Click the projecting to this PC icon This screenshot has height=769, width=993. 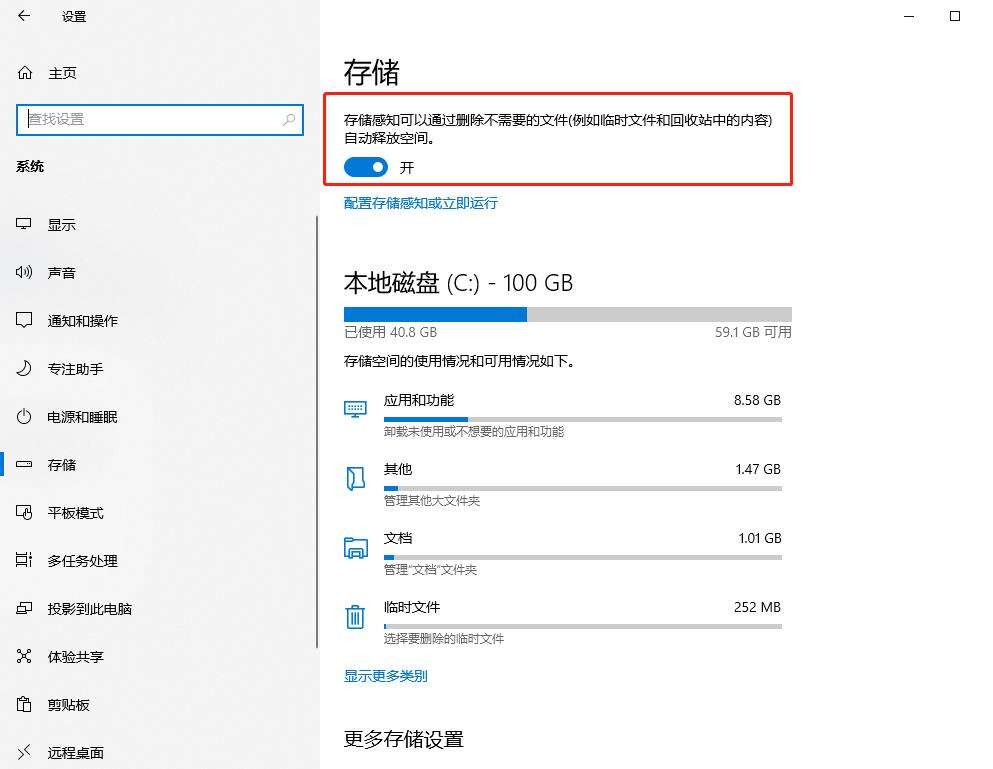pyautogui.click(x=24, y=609)
